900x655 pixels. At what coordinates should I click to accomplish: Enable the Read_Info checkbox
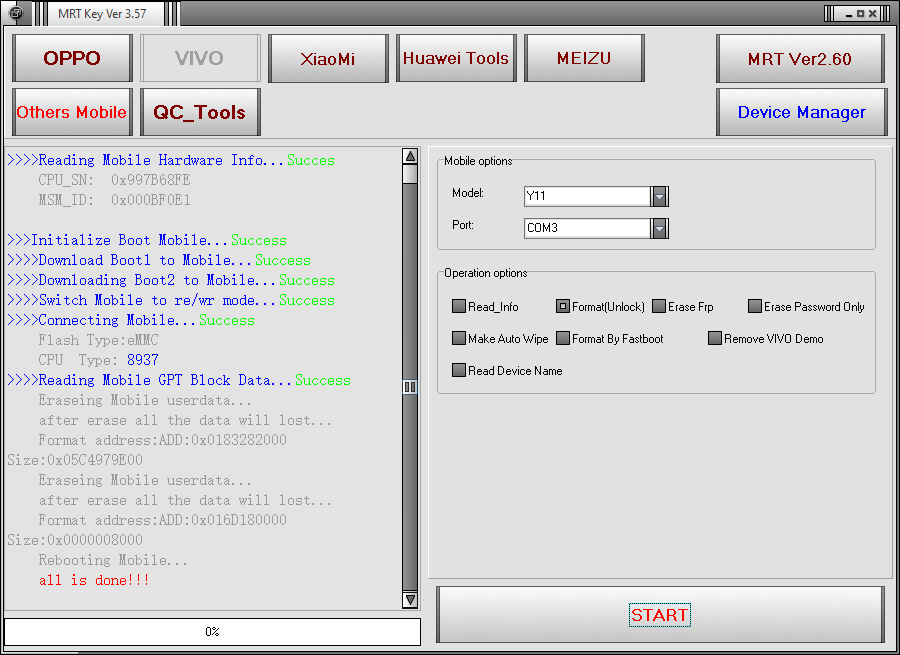(459, 306)
